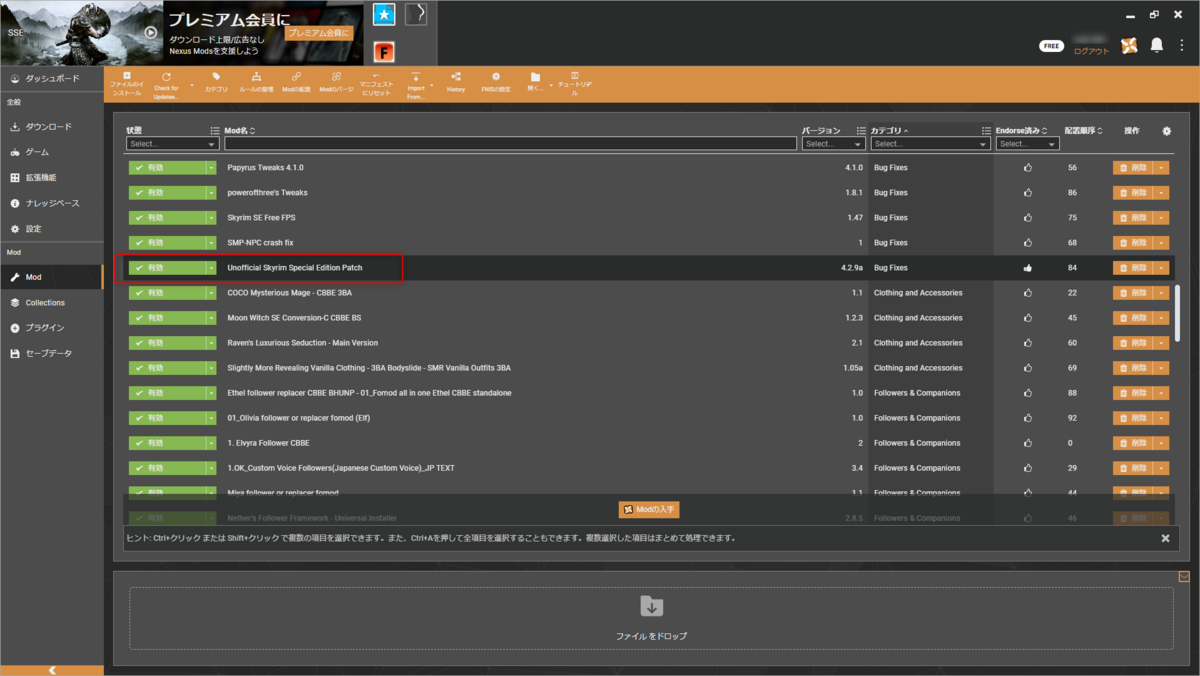Toggle enabled state of Papyrus Tweaks 4.1.0

[x=167, y=168]
